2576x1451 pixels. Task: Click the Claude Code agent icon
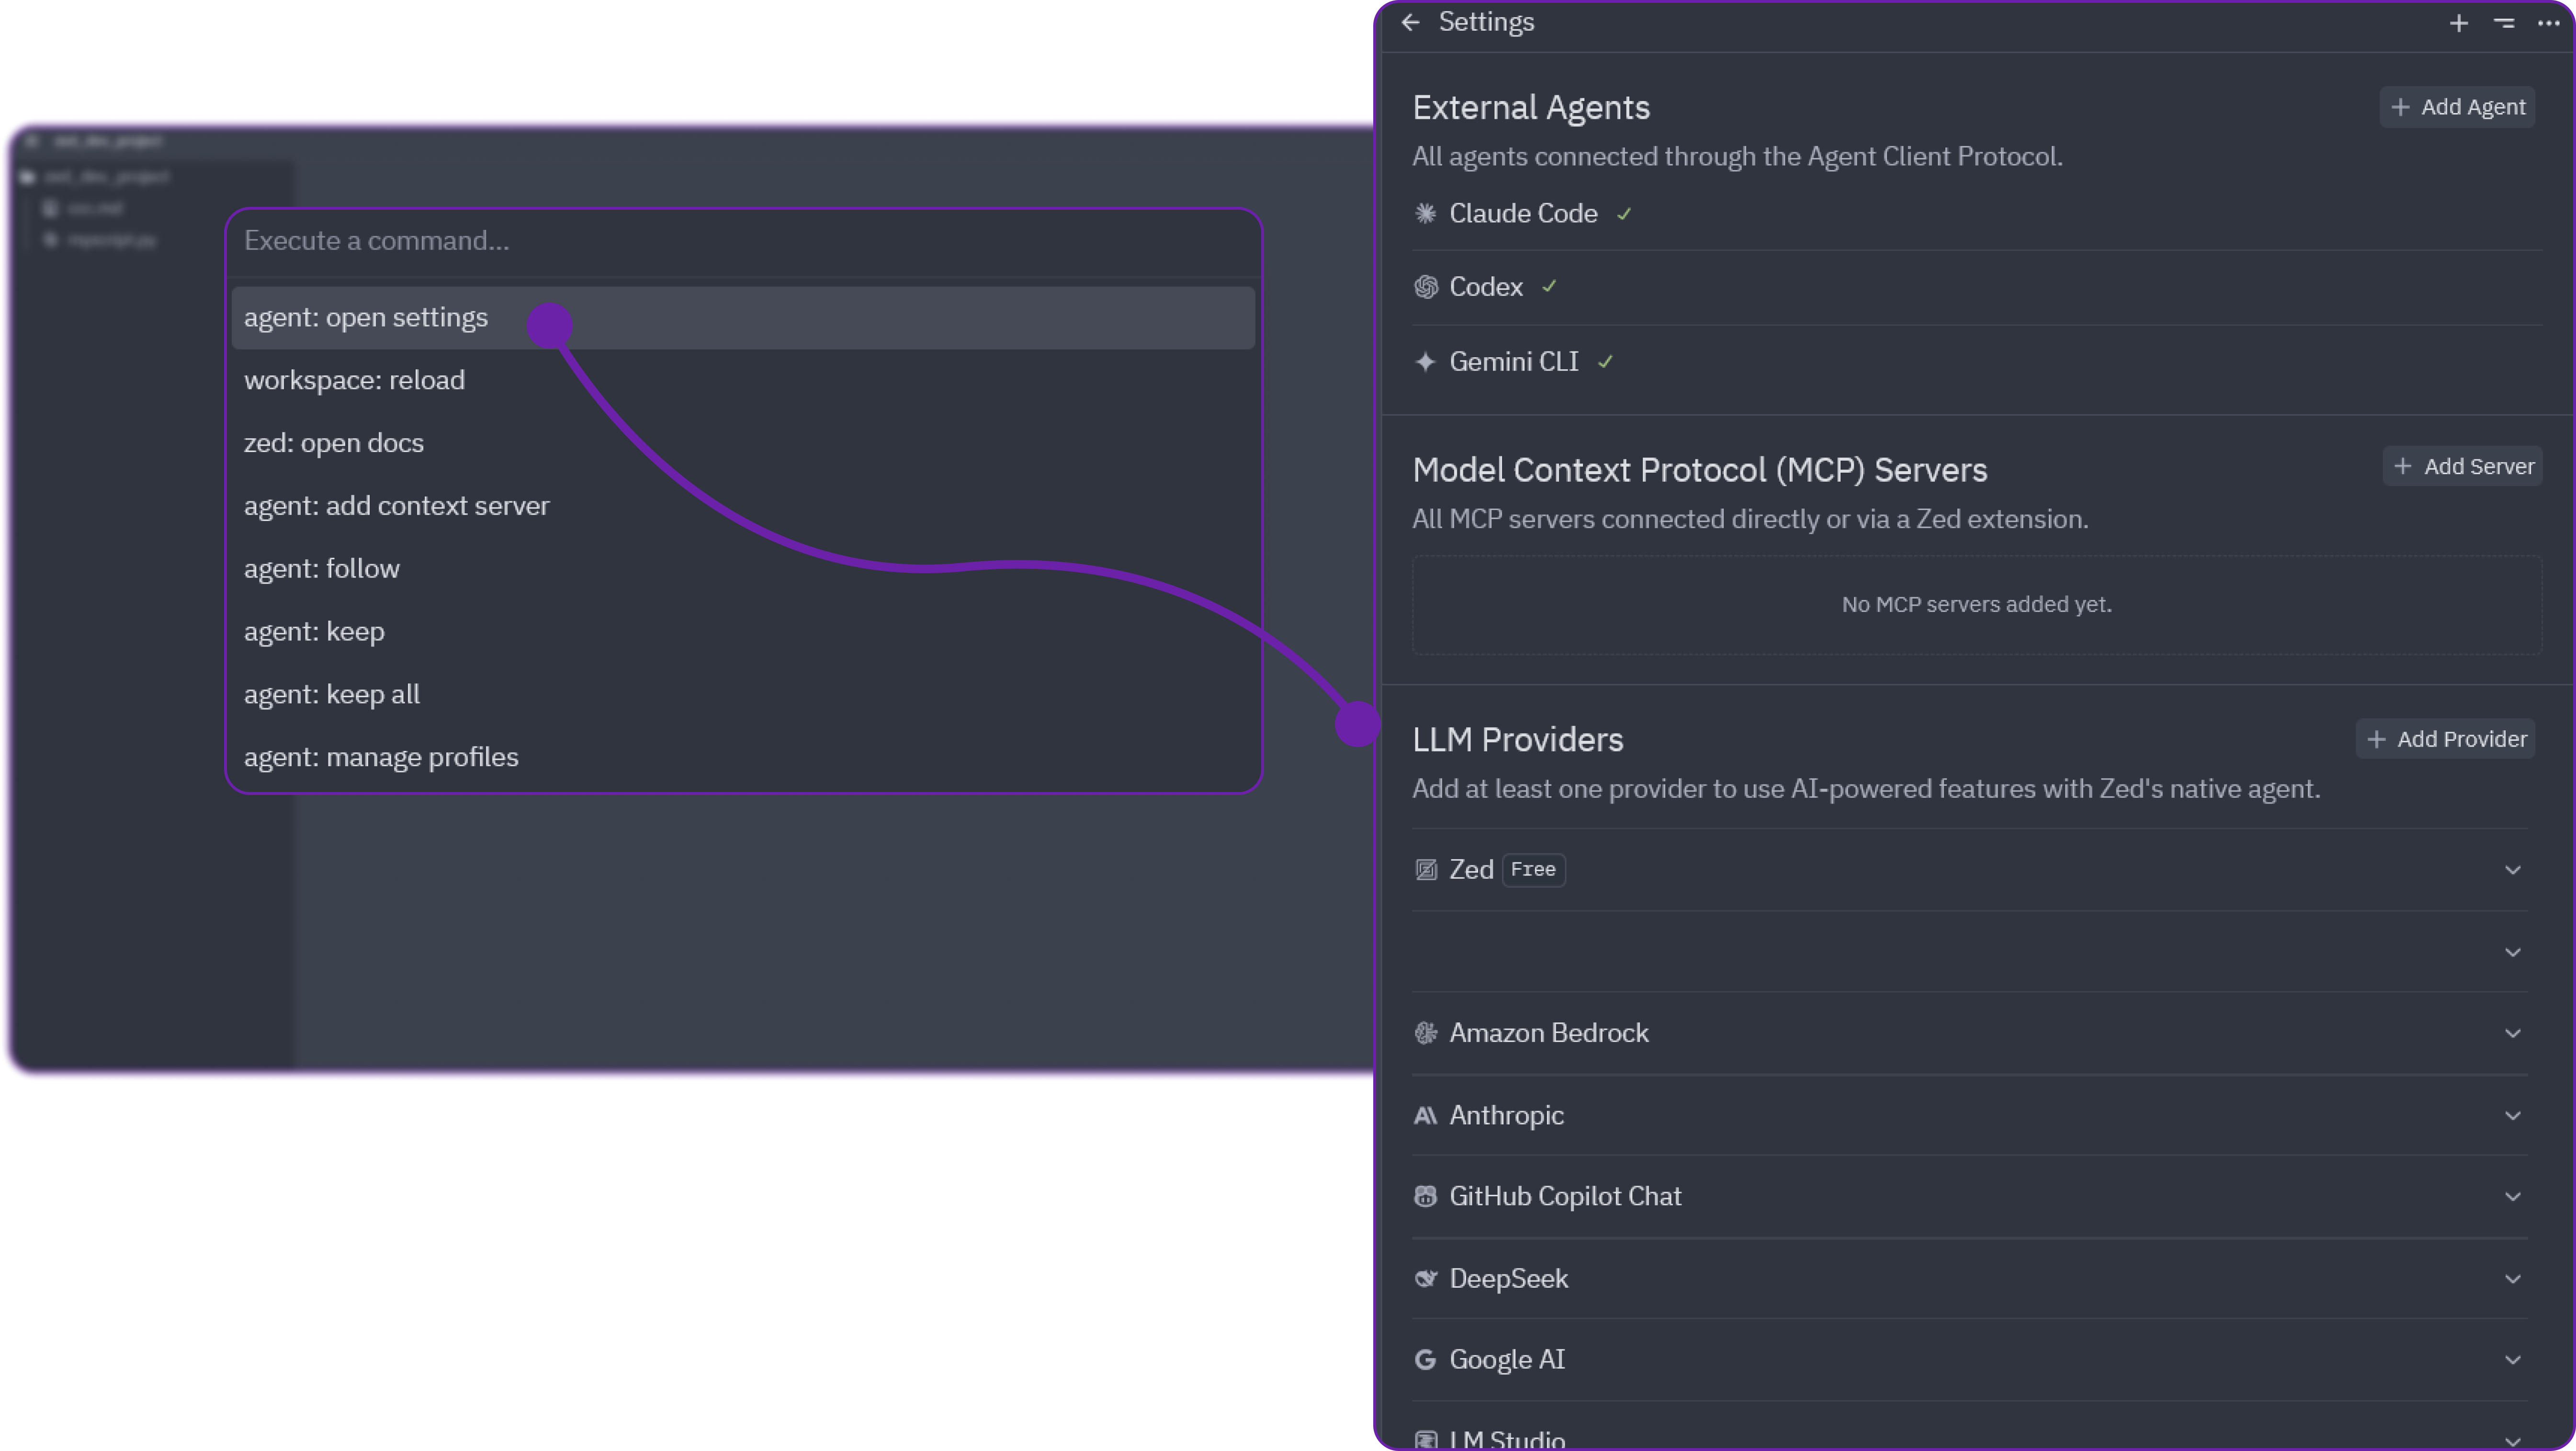click(x=1426, y=213)
